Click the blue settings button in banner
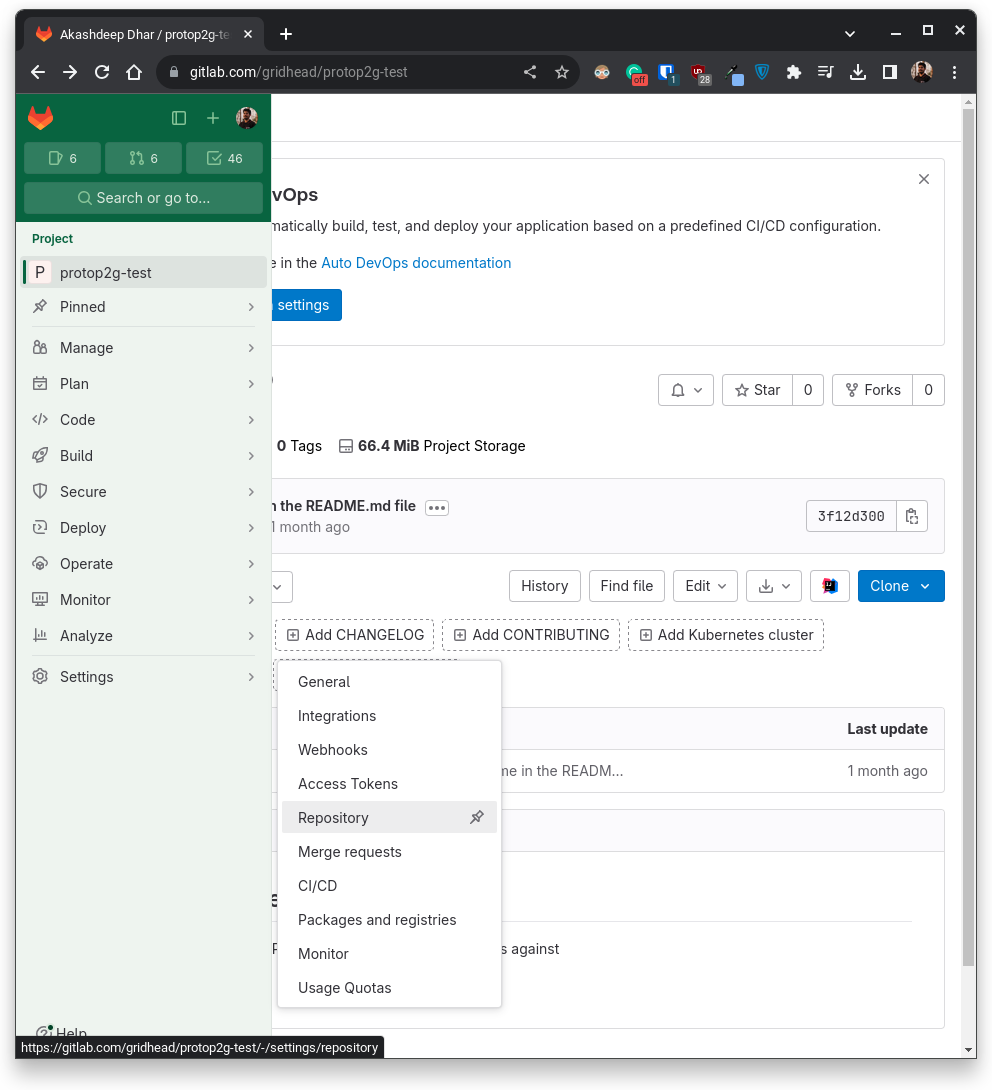Viewport: 992px width, 1090px height. (307, 305)
